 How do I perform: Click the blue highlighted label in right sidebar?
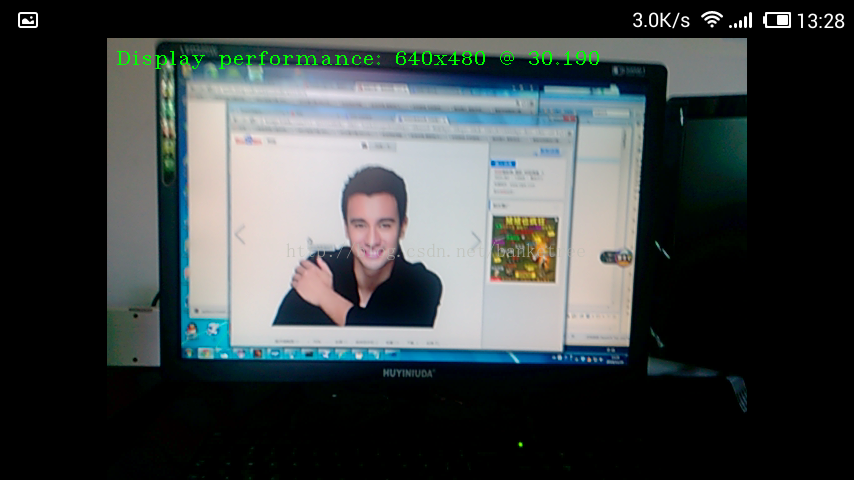pos(503,163)
